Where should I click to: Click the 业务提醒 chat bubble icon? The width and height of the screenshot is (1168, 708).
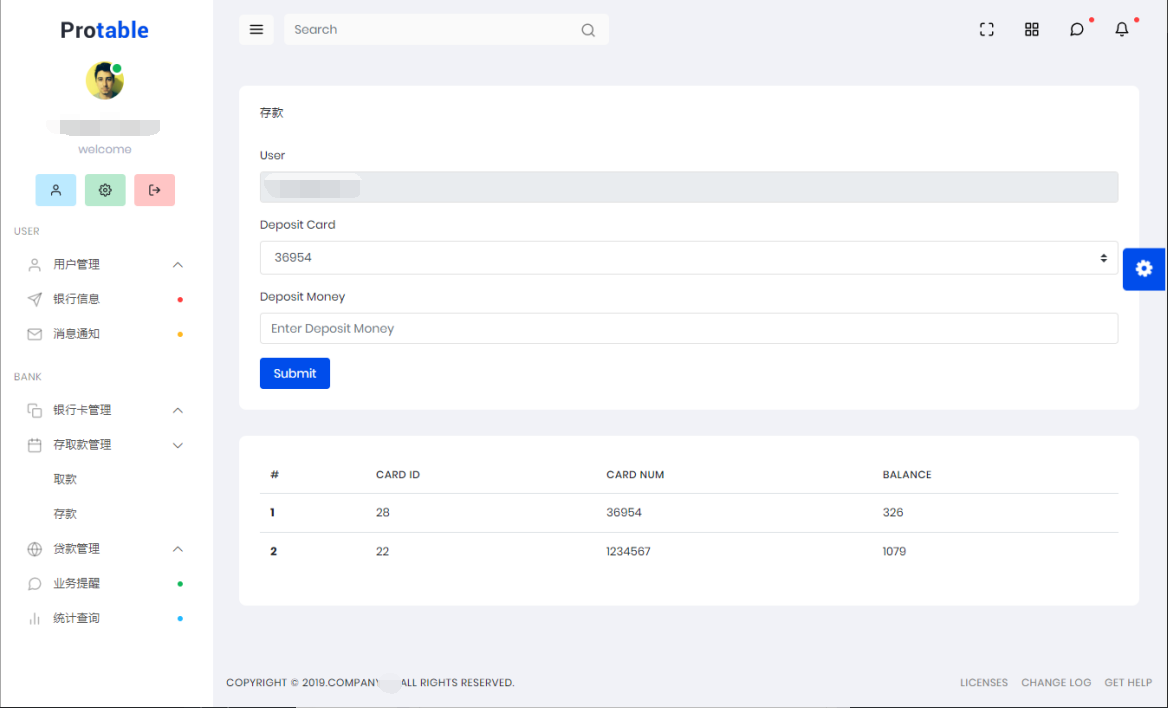pyautogui.click(x=34, y=584)
